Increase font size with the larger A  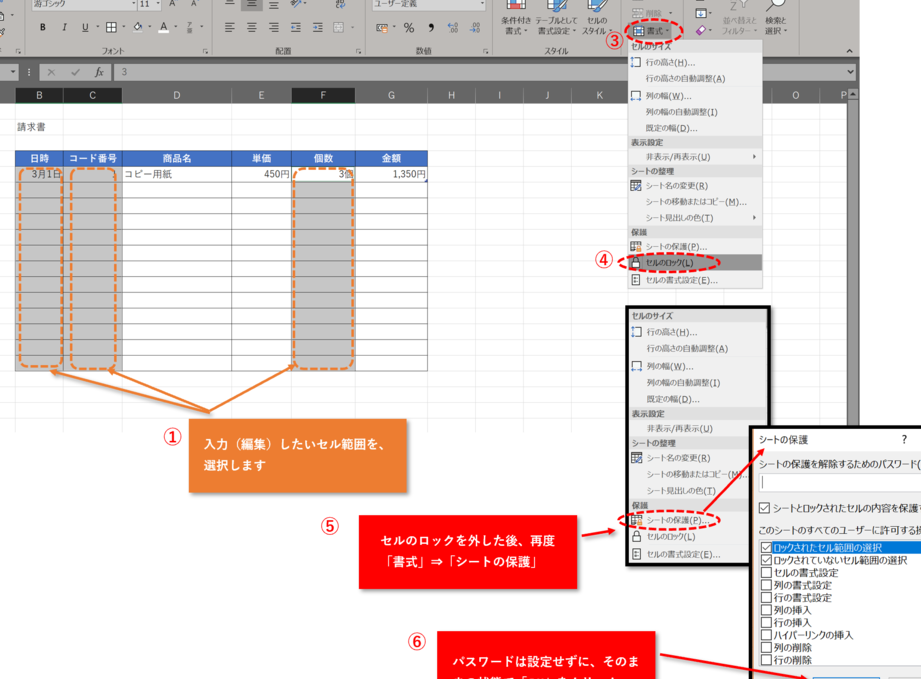point(173,4)
